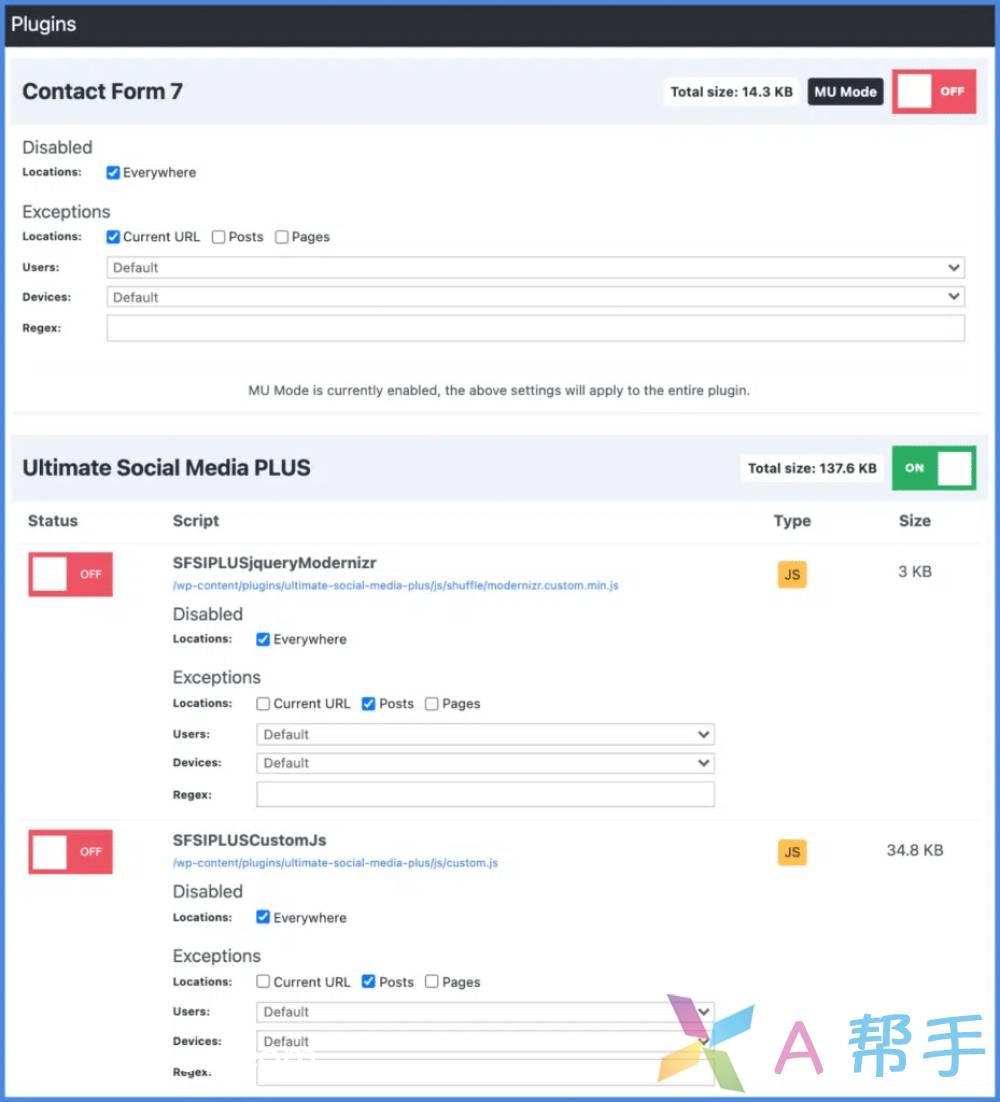This screenshot has width=1000, height=1102.
Task: Check Pages exception for Contact Form 7
Action: click(282, 237)
